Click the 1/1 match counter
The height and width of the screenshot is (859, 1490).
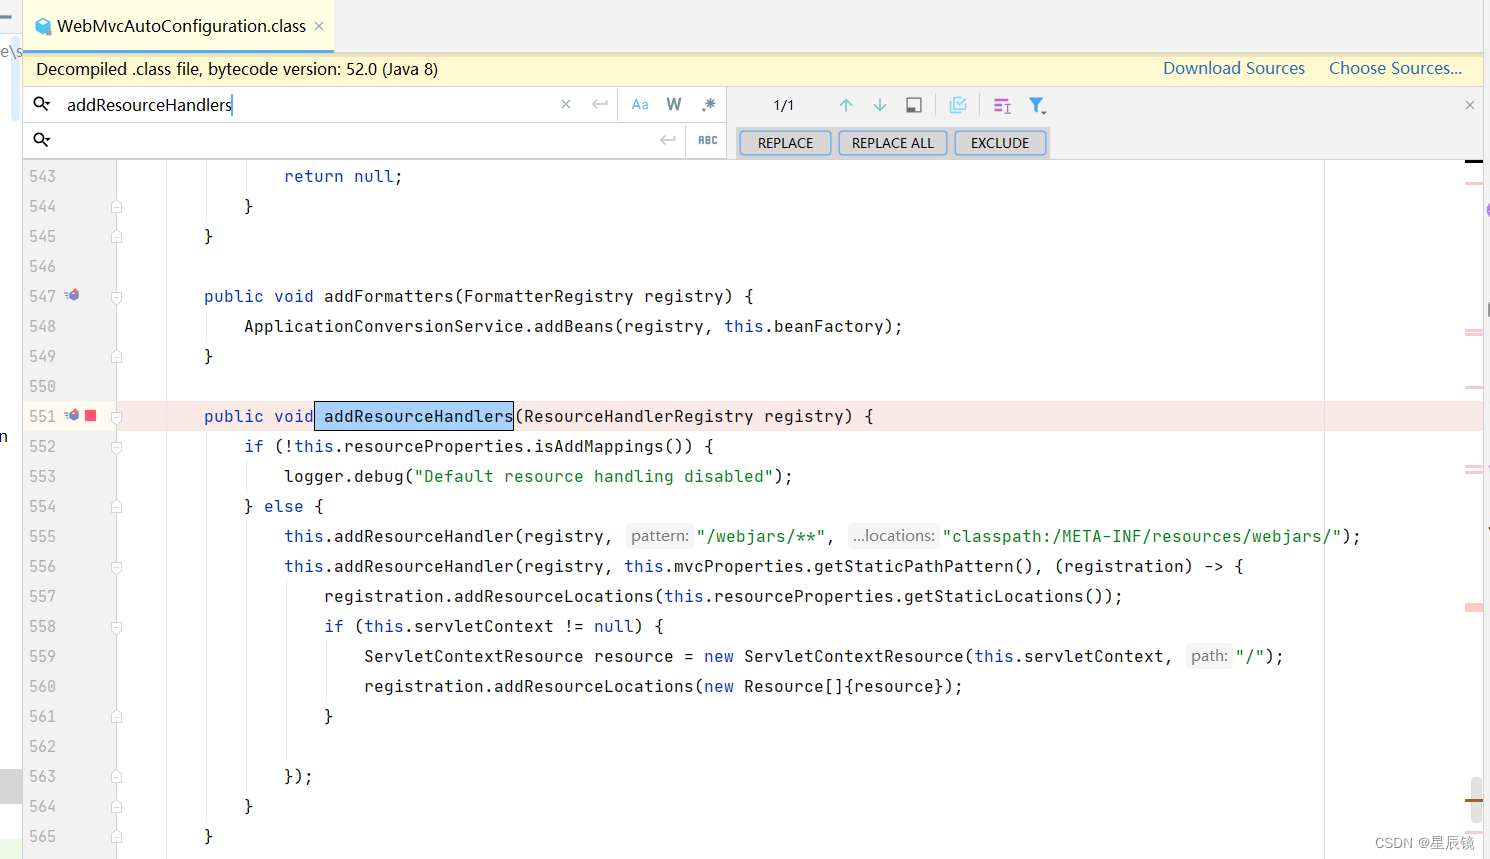tap(783, 105)
